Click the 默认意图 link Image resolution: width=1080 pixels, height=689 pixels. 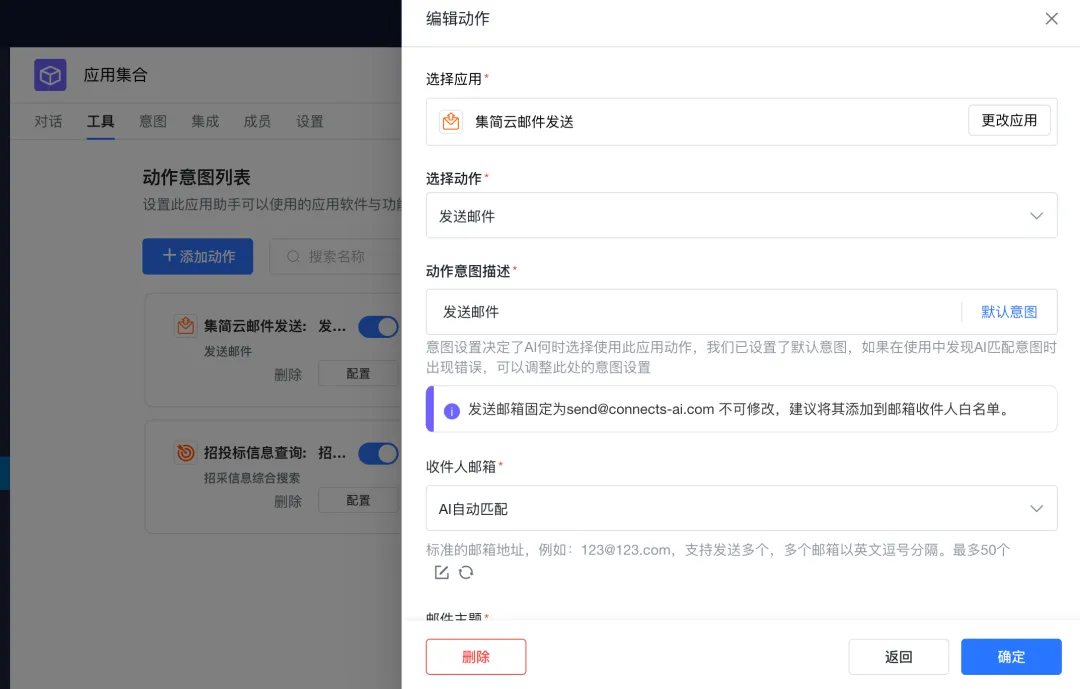tap(1009, 312)
